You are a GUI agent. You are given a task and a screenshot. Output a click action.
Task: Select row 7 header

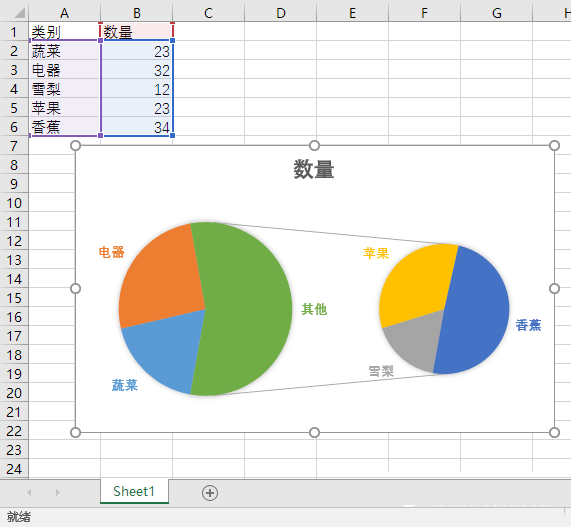14,146
